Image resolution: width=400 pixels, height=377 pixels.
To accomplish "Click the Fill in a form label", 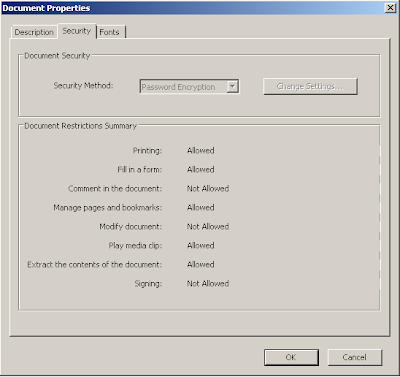I will coord(140,170).
